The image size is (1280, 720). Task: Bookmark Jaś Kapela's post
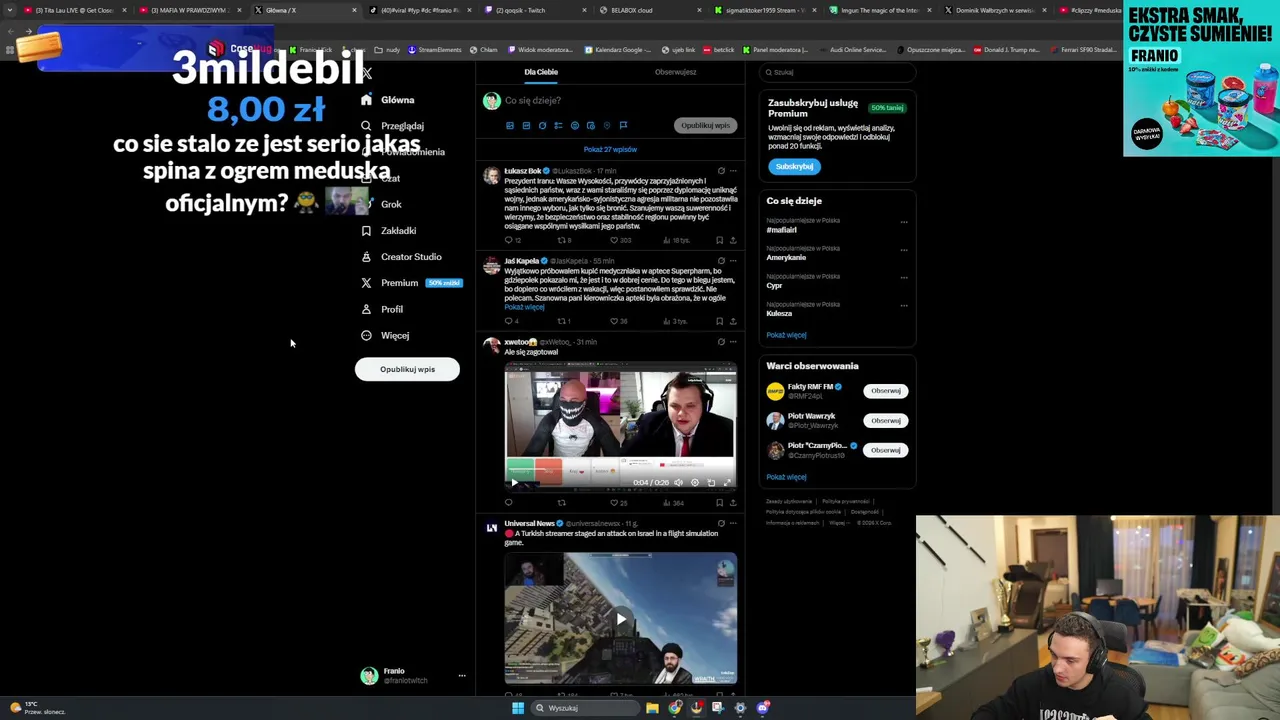[x=719, y=322]
